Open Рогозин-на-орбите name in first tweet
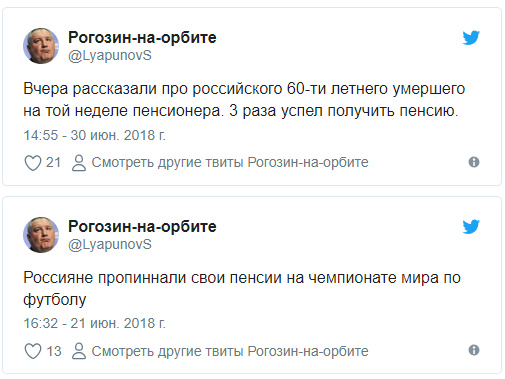The height and width of the screenshot is (379, 505). (x=142, y=37)
